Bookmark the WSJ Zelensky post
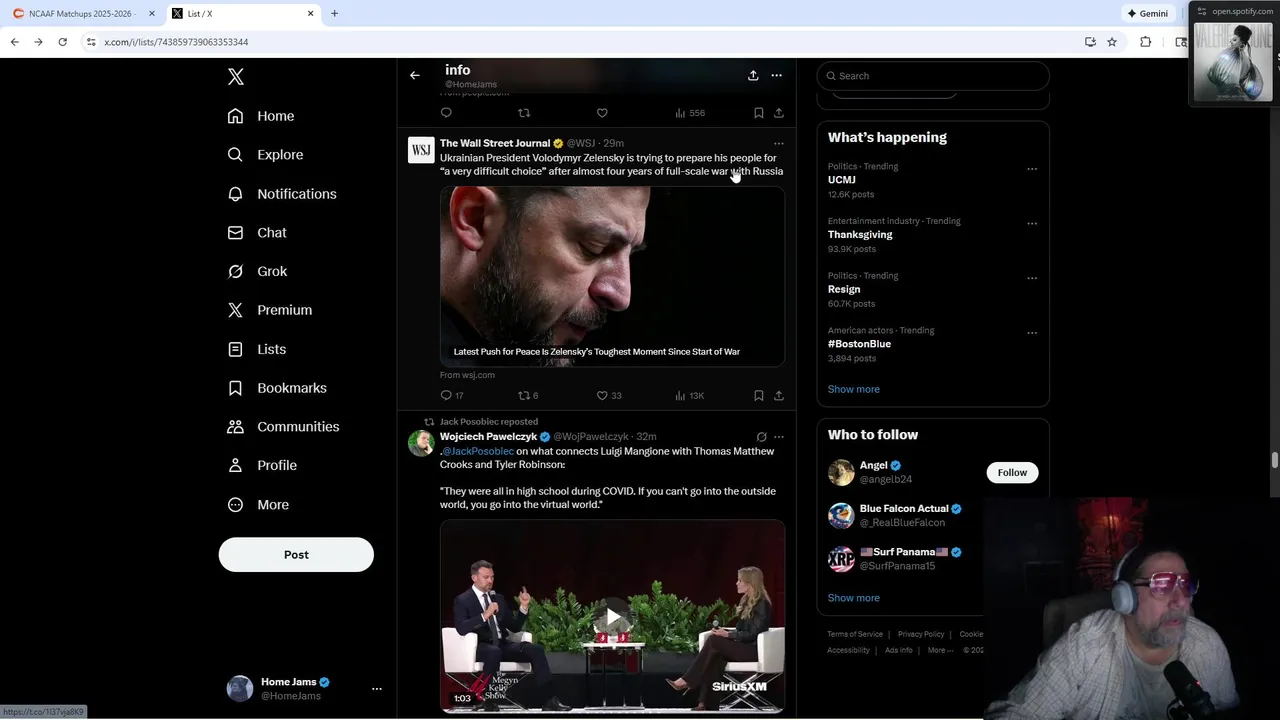The width and height of the screenshot is (1280, 720). tap(758, 395)
